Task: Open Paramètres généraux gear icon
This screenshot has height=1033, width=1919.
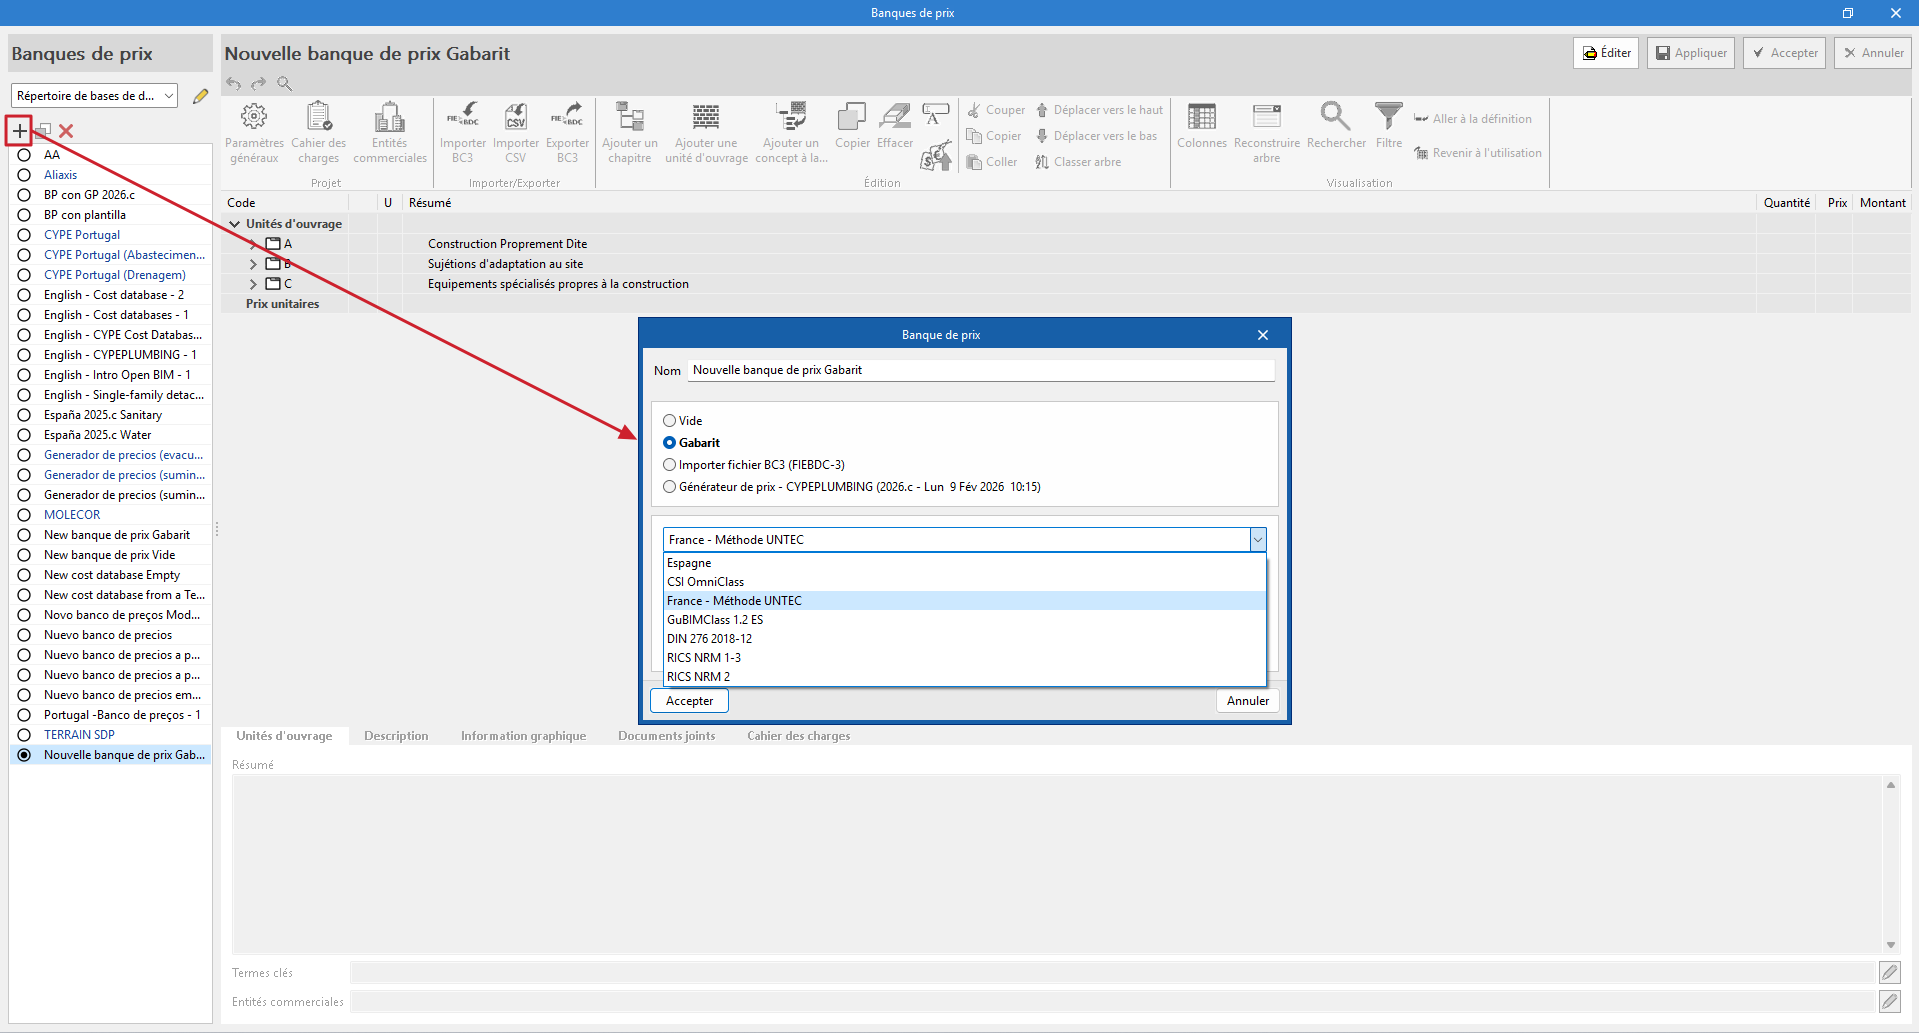Action: (x=254, y=117)
